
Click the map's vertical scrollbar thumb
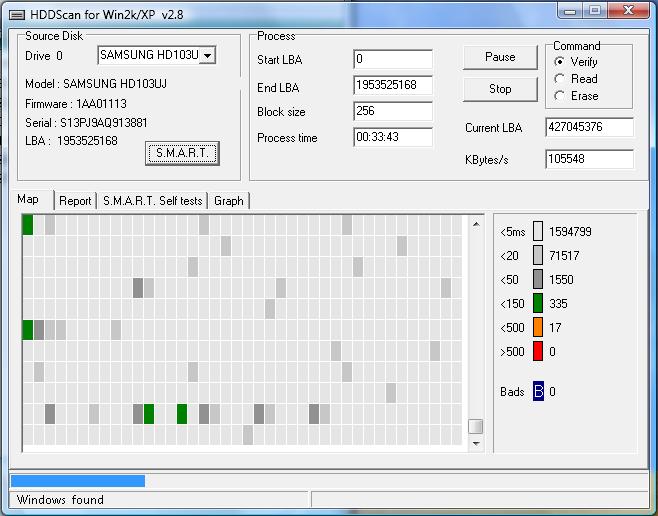point(475,426)
